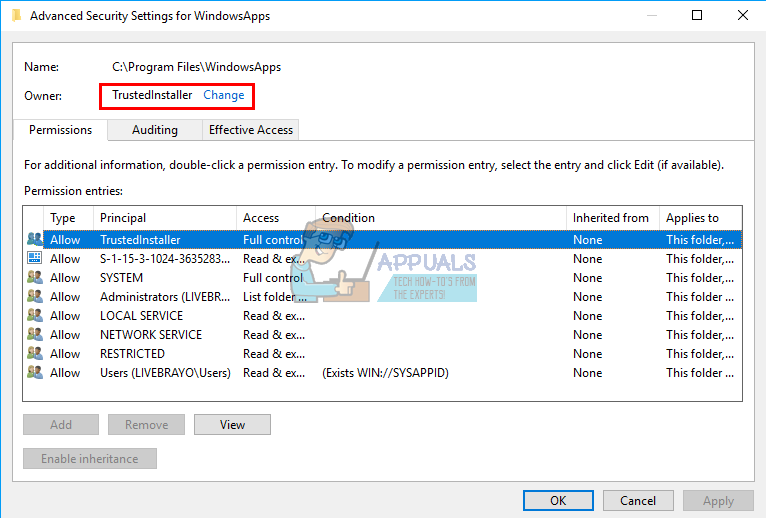Sort entries by Principal column header
The height and width of the screenshot is (518, 766).
point(165,218)
